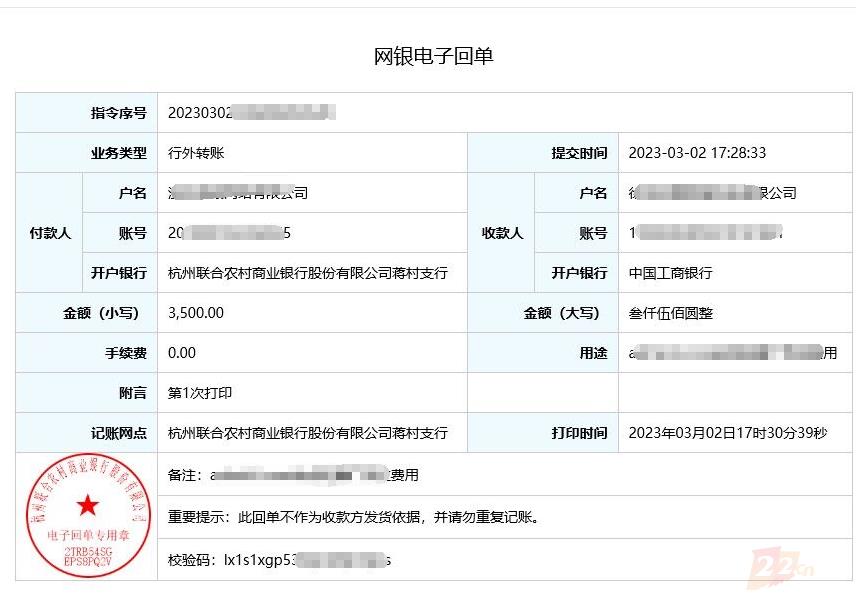Click the 收款人 payee header cell

502,233
